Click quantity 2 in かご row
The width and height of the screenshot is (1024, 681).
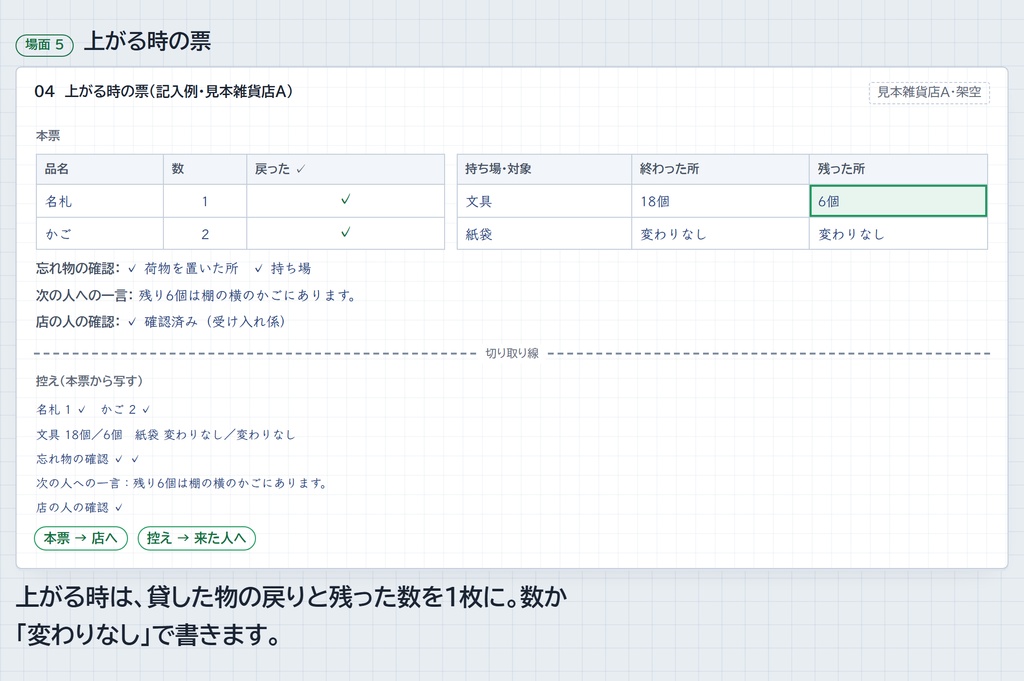(205, 234)
